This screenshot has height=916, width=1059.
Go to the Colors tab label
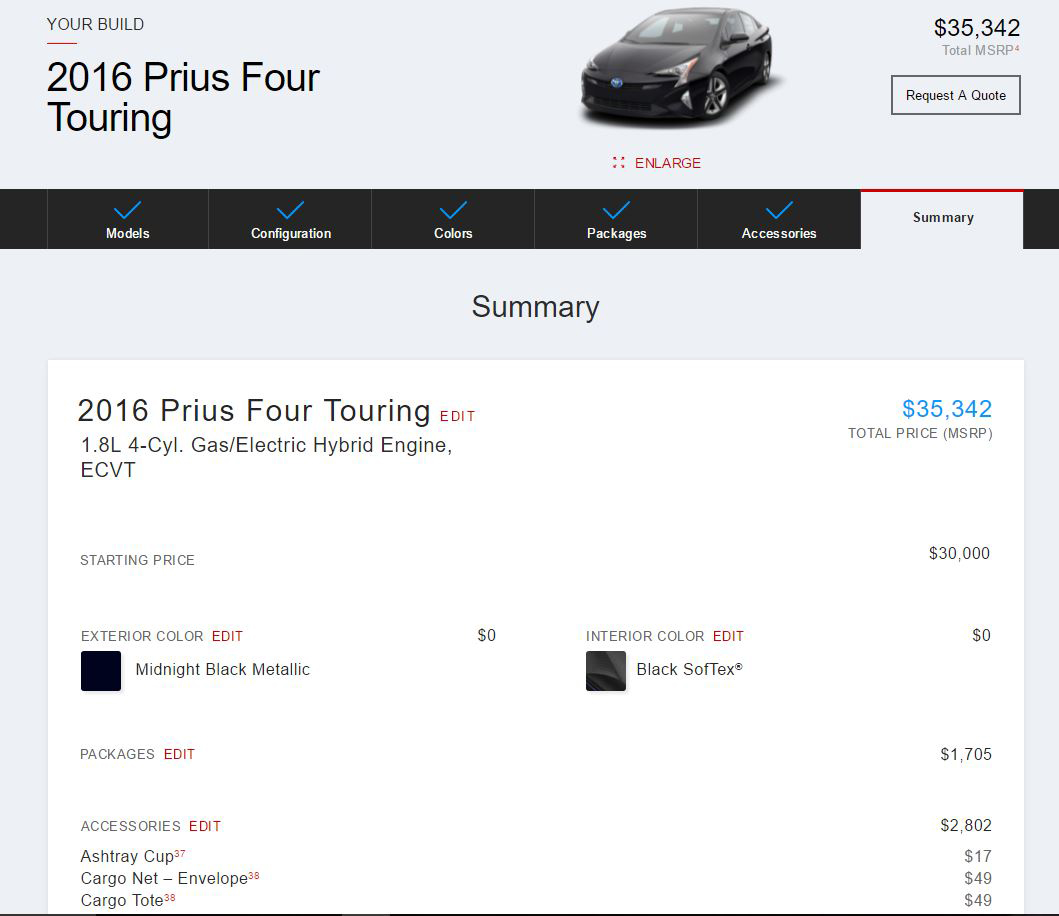(453, 234)
